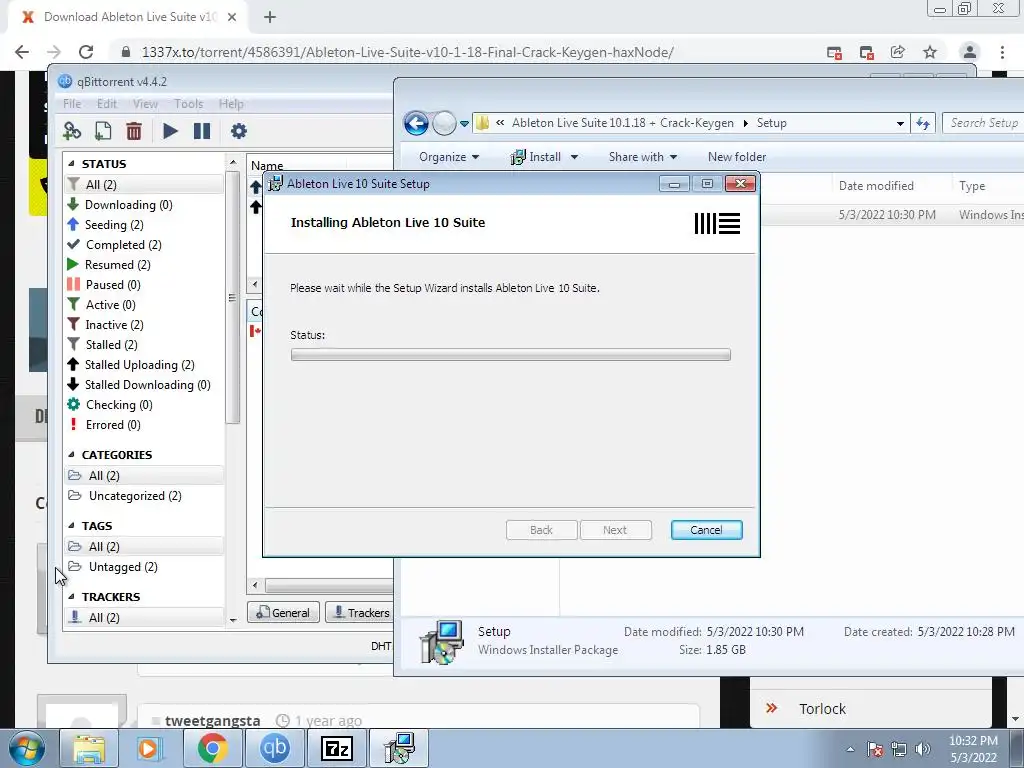Open the Help menu in qBittorrent
This screenshot has height=768, width=1024.
point(231,104)
